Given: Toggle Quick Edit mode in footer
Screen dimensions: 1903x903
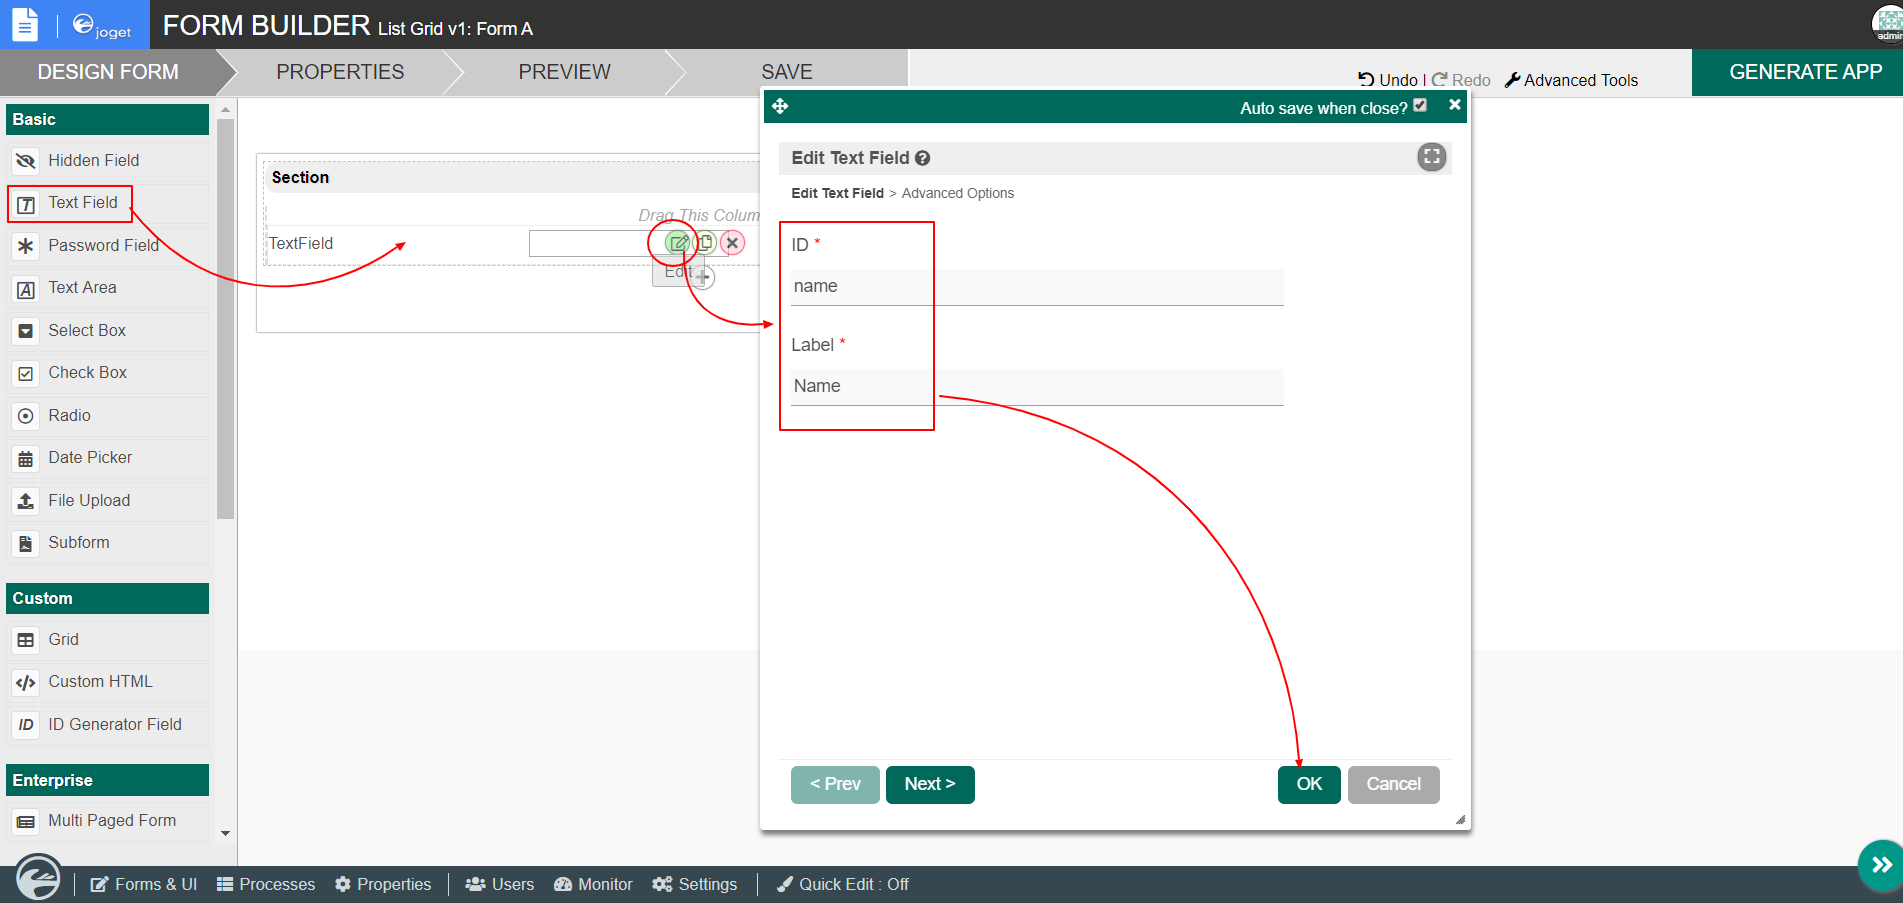Looking at the screenshot, I should (x=843, y=885).
